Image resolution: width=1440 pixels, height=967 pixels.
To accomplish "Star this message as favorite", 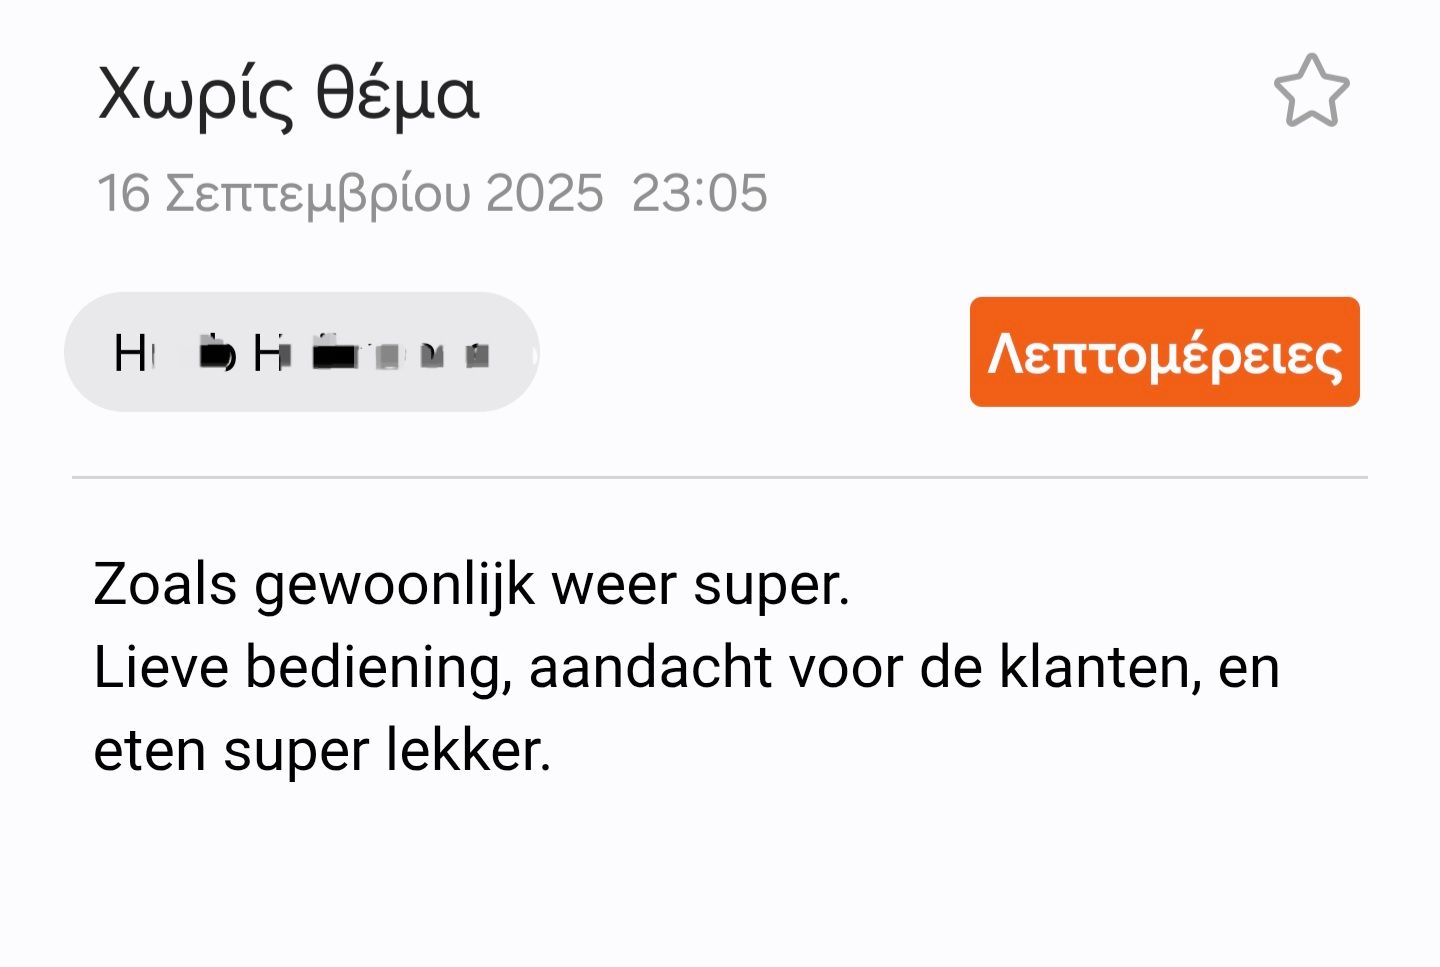I will click(1311, 91).
